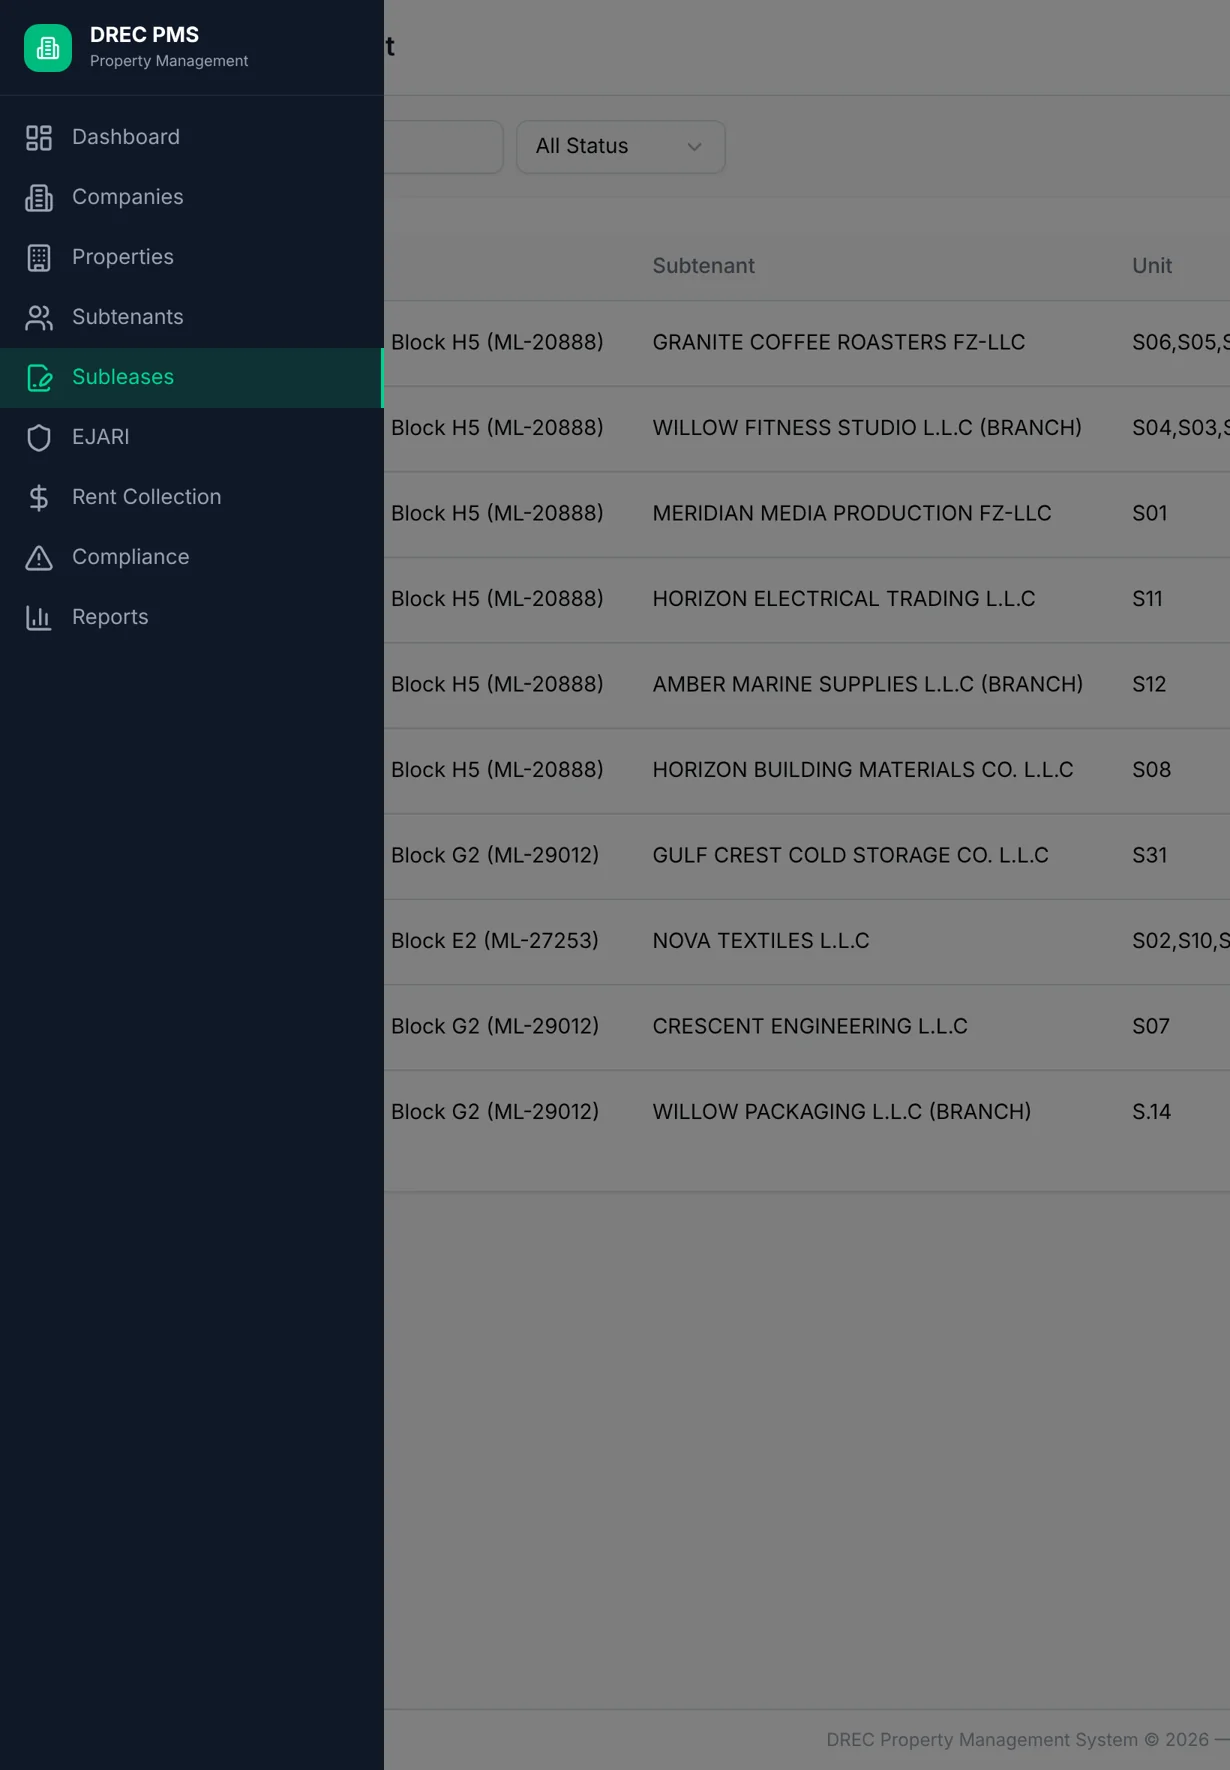This screenshot has height=1770, width=1230.
Task: Click Block H5 cell in HORIZON BUILDING row
Action: (x=497, y=770)
